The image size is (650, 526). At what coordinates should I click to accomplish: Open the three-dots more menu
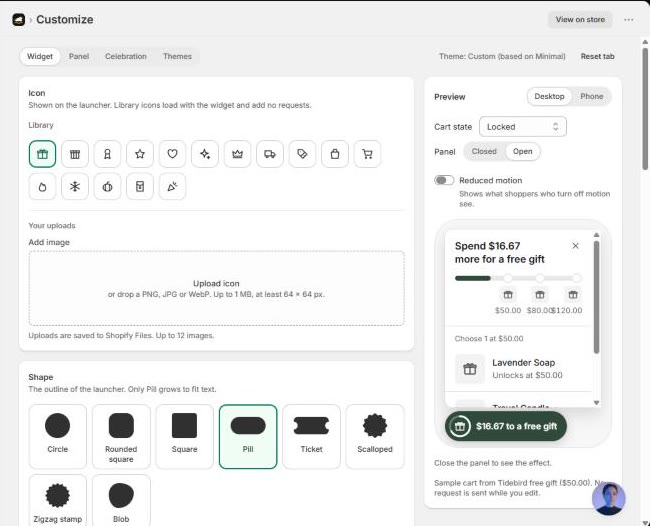[628, 19]
